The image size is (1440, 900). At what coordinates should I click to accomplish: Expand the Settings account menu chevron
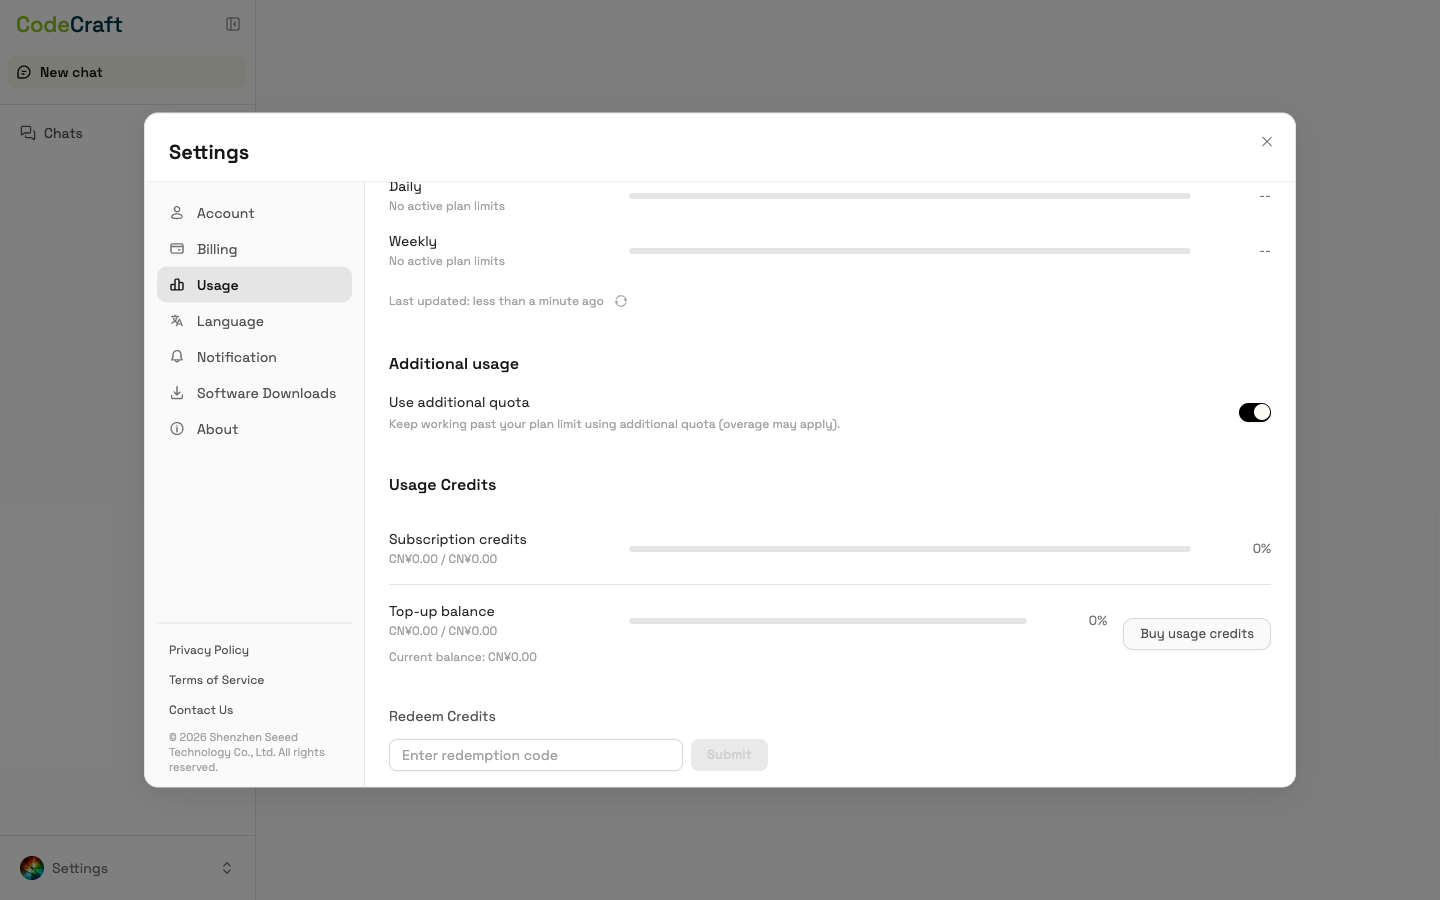point(227,868)
